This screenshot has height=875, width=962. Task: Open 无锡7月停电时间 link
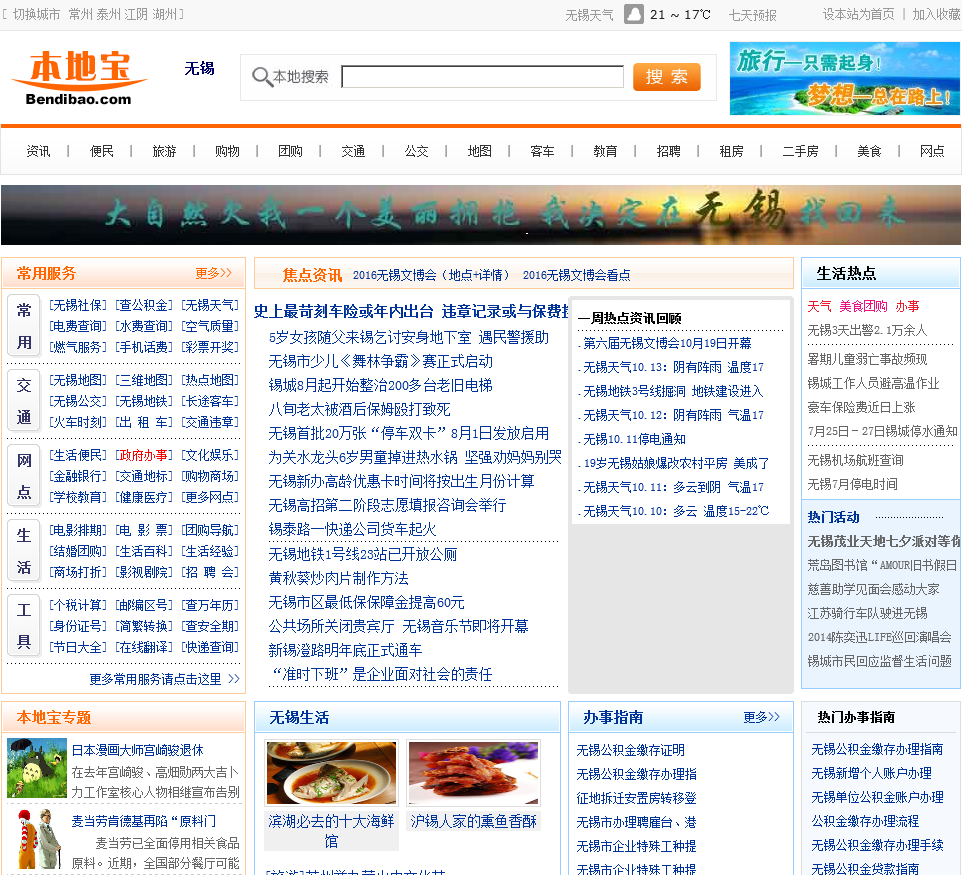[852, 484]
